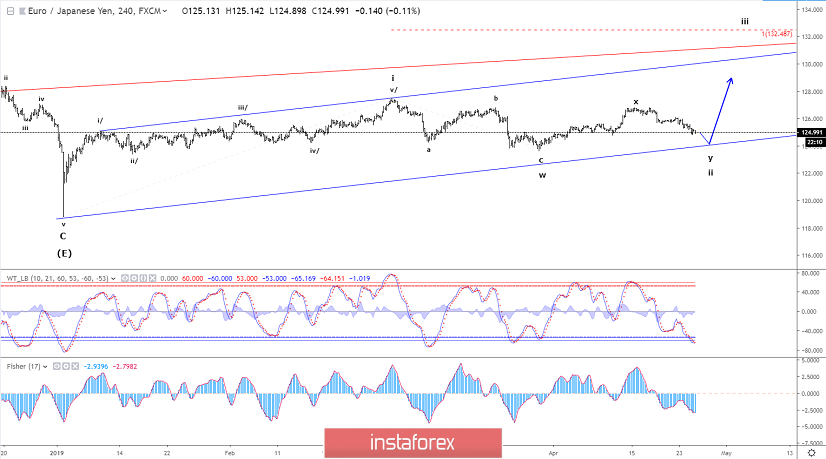
Task: Click the −65.169 WT_LB value
Action: (303, 278)
